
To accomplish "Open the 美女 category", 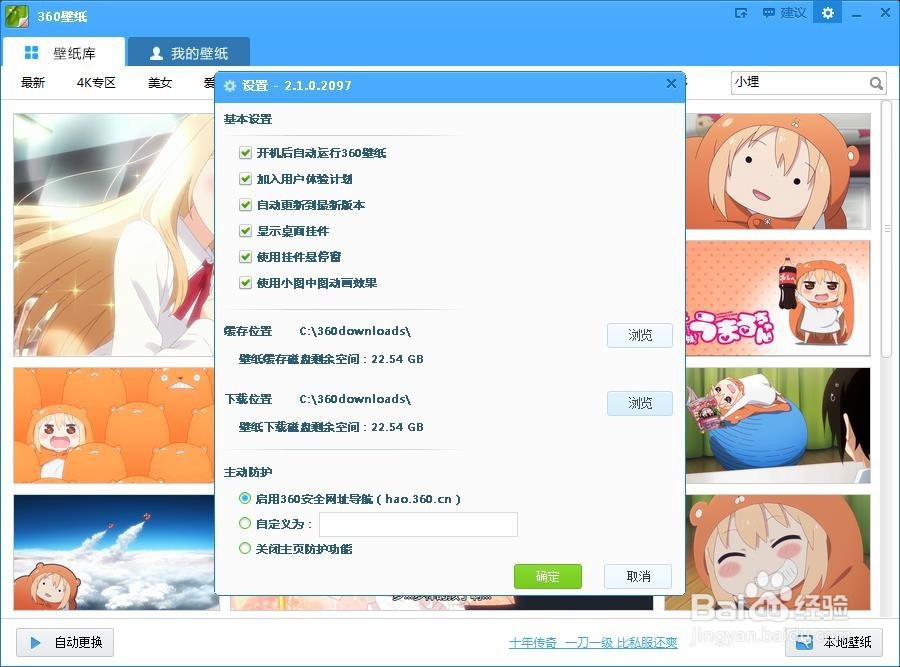I will tap(160, 83).
